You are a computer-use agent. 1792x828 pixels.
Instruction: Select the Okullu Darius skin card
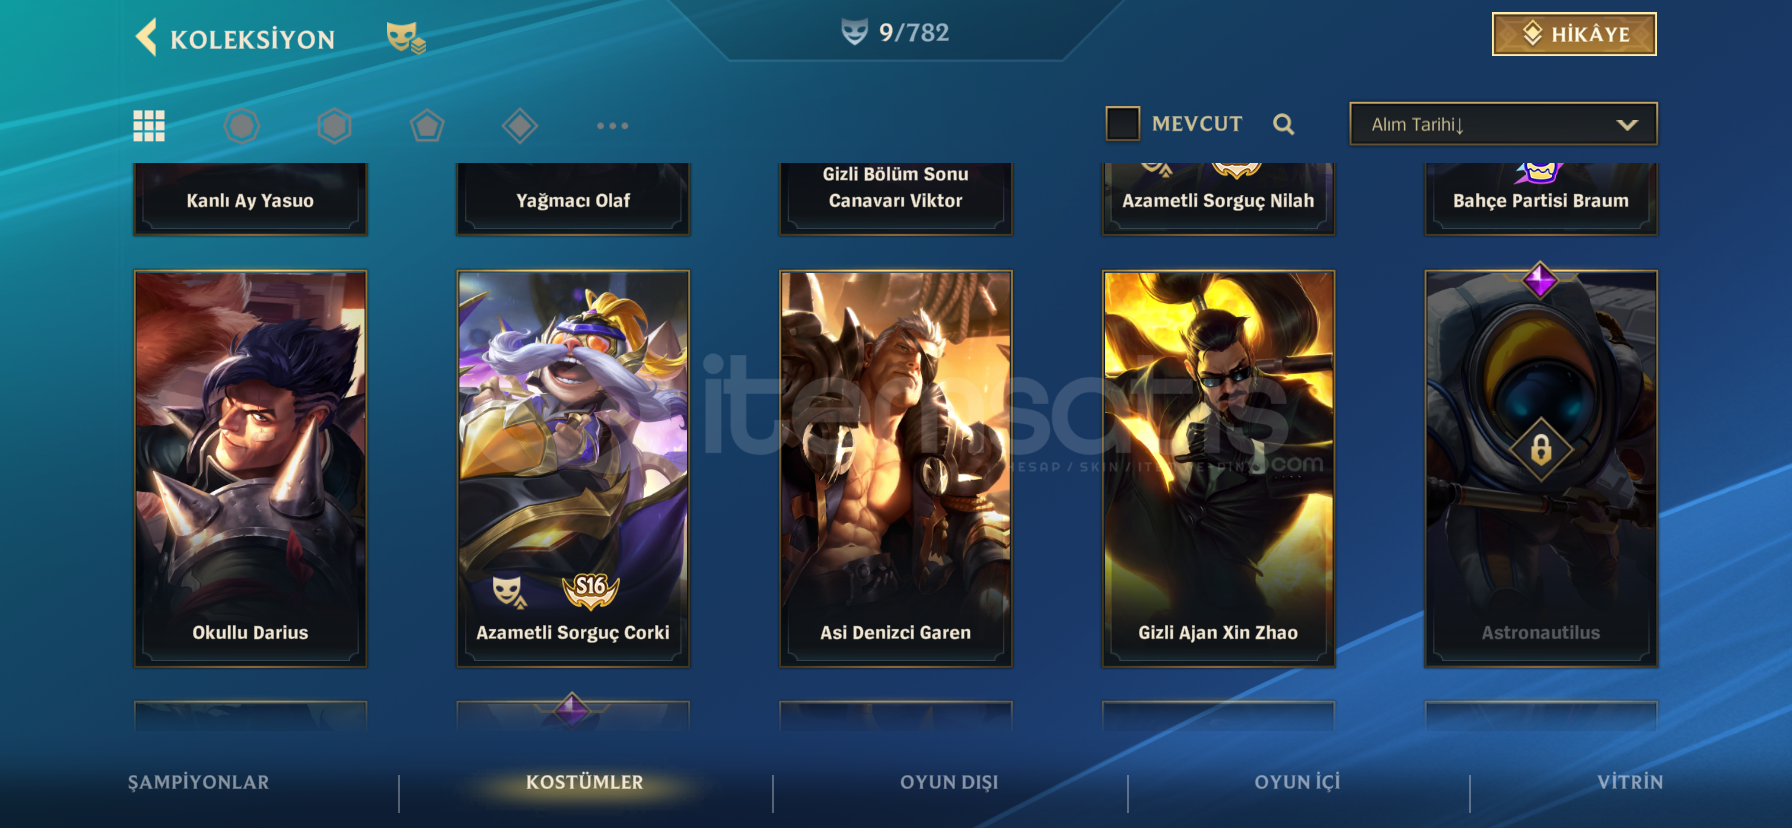(x=250, y=468)
